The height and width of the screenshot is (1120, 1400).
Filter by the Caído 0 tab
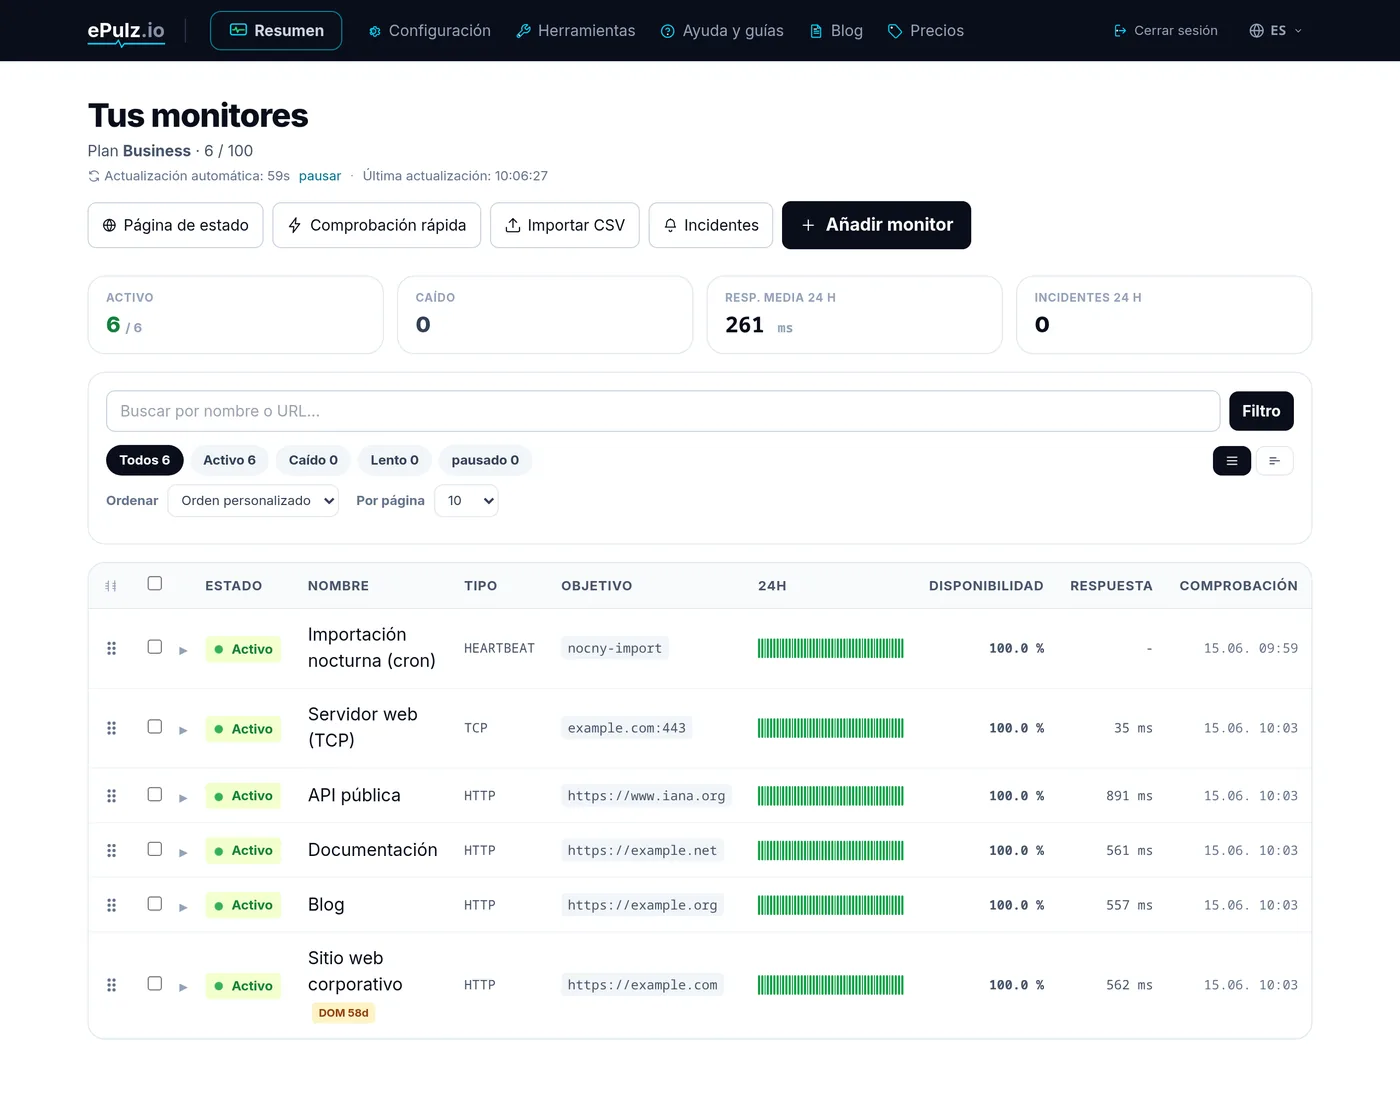tap(313, 460)
